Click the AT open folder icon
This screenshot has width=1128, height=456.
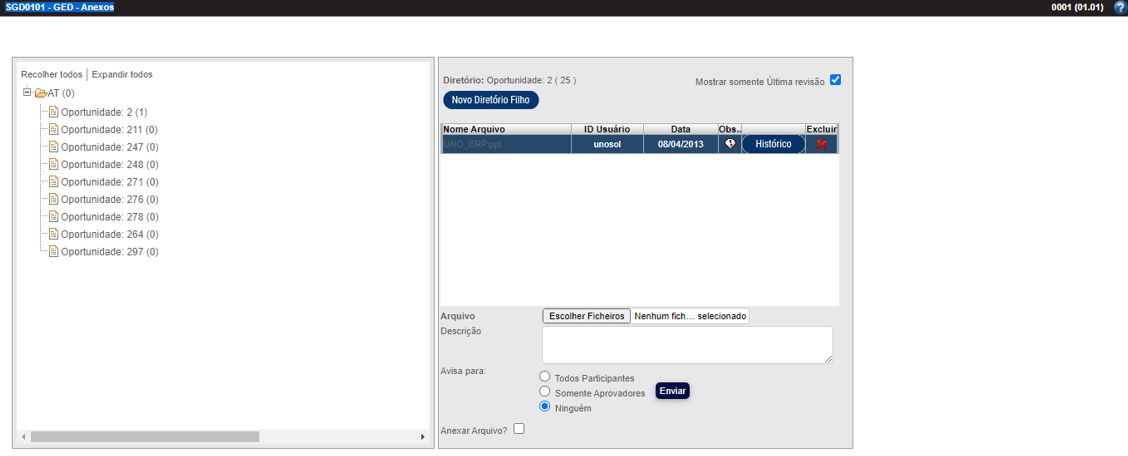coord(41,93)
